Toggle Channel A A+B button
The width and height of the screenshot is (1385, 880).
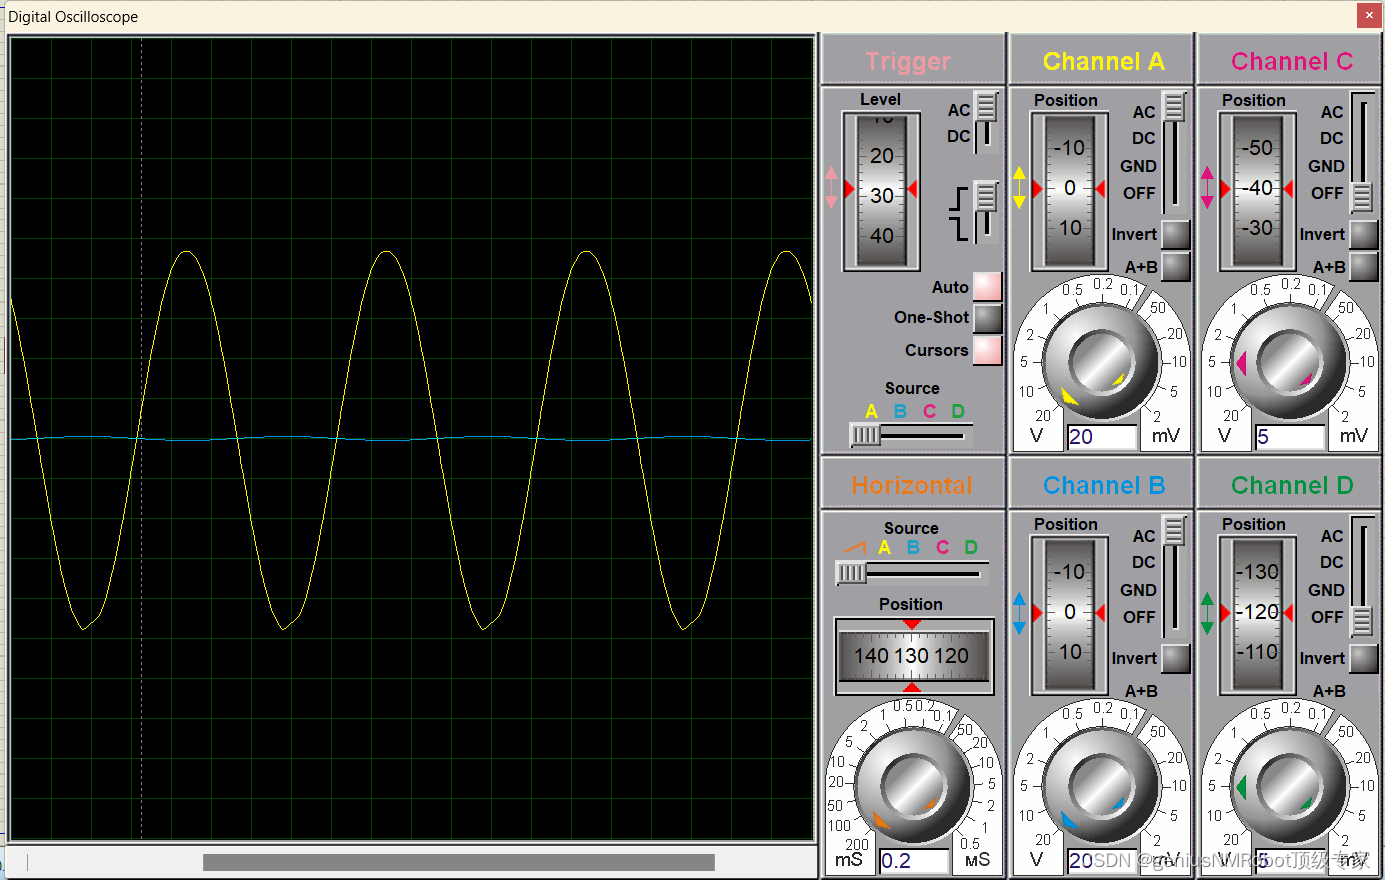coord(1176,266)
